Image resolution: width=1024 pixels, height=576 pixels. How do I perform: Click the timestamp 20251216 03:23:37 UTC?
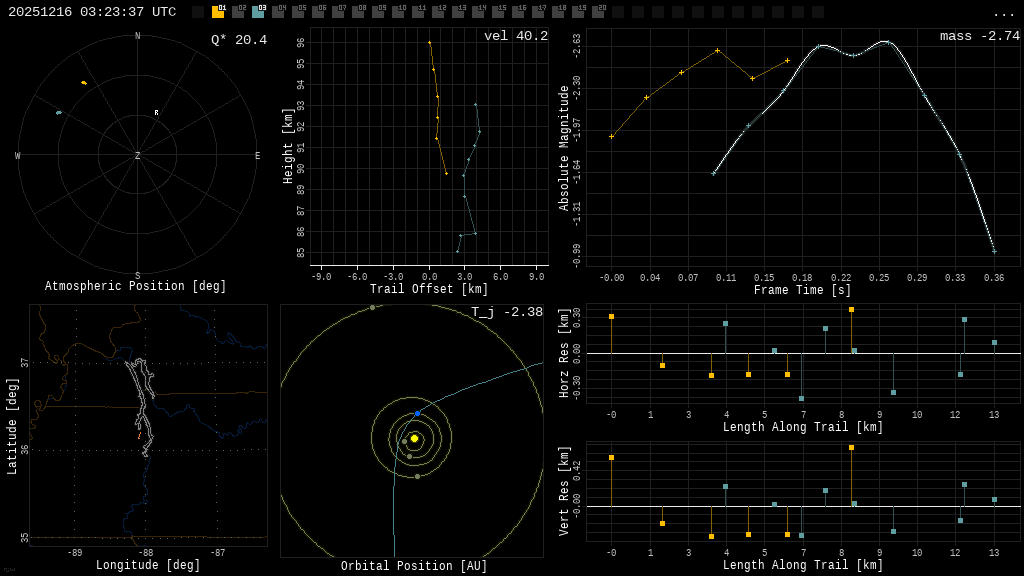92,12
